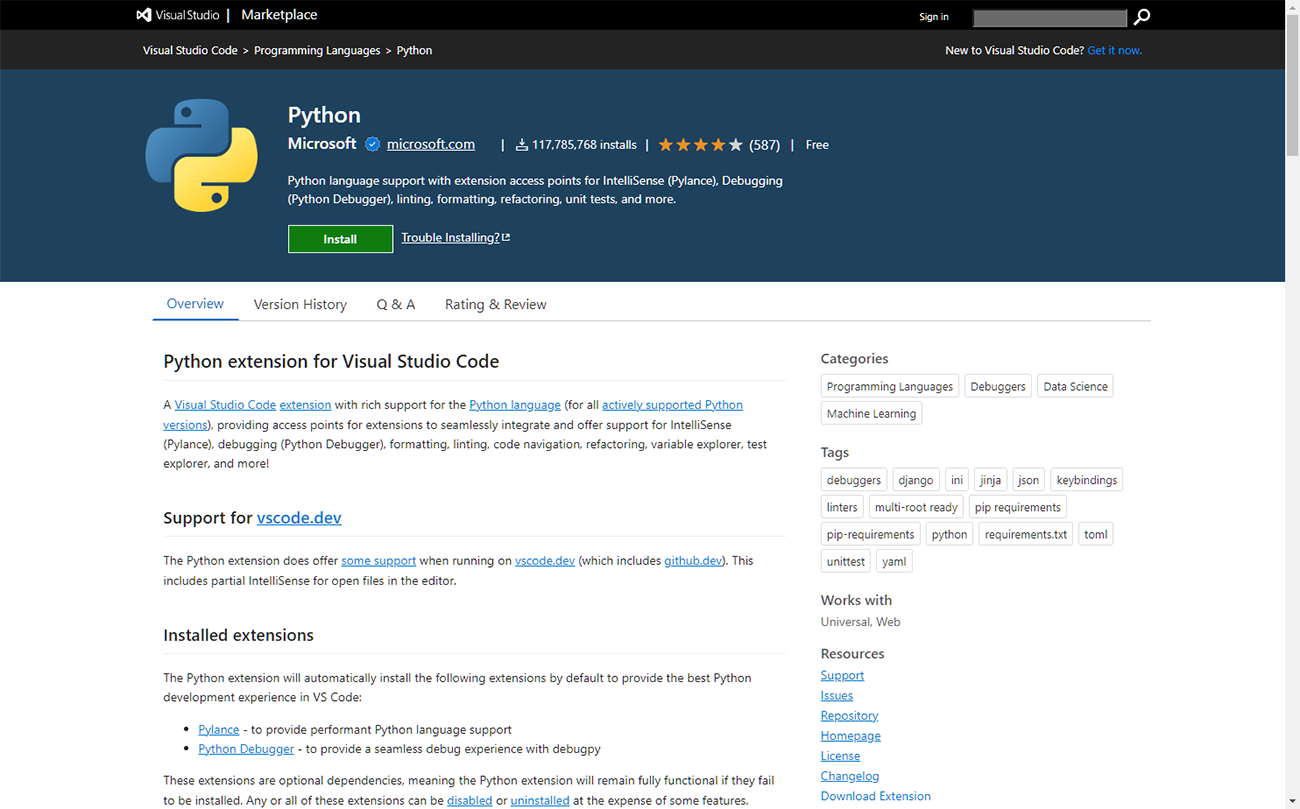The image size is (1300, 809).
Task: Click the installs download icon
Action: pos(521,145)
